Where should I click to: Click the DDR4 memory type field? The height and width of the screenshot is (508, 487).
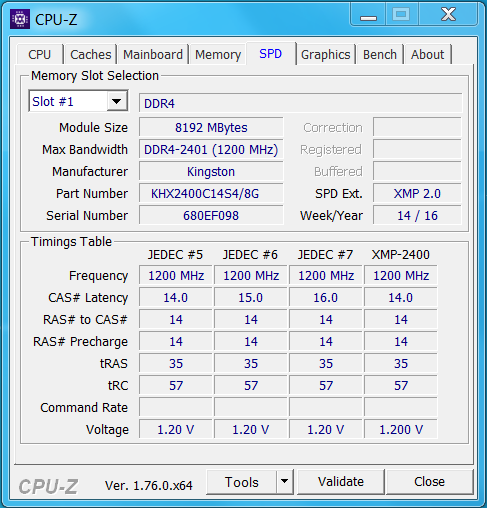tap(301, 103)
